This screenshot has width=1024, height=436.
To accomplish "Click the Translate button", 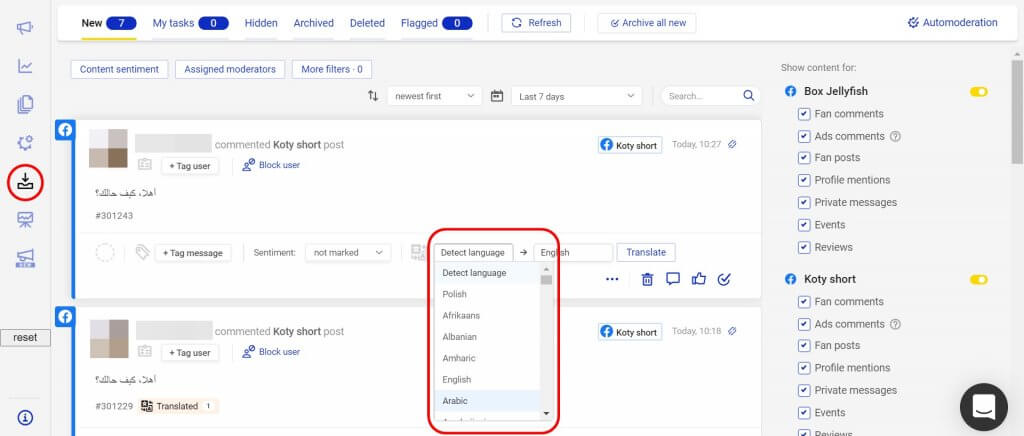I will click(x=645, y=253).
